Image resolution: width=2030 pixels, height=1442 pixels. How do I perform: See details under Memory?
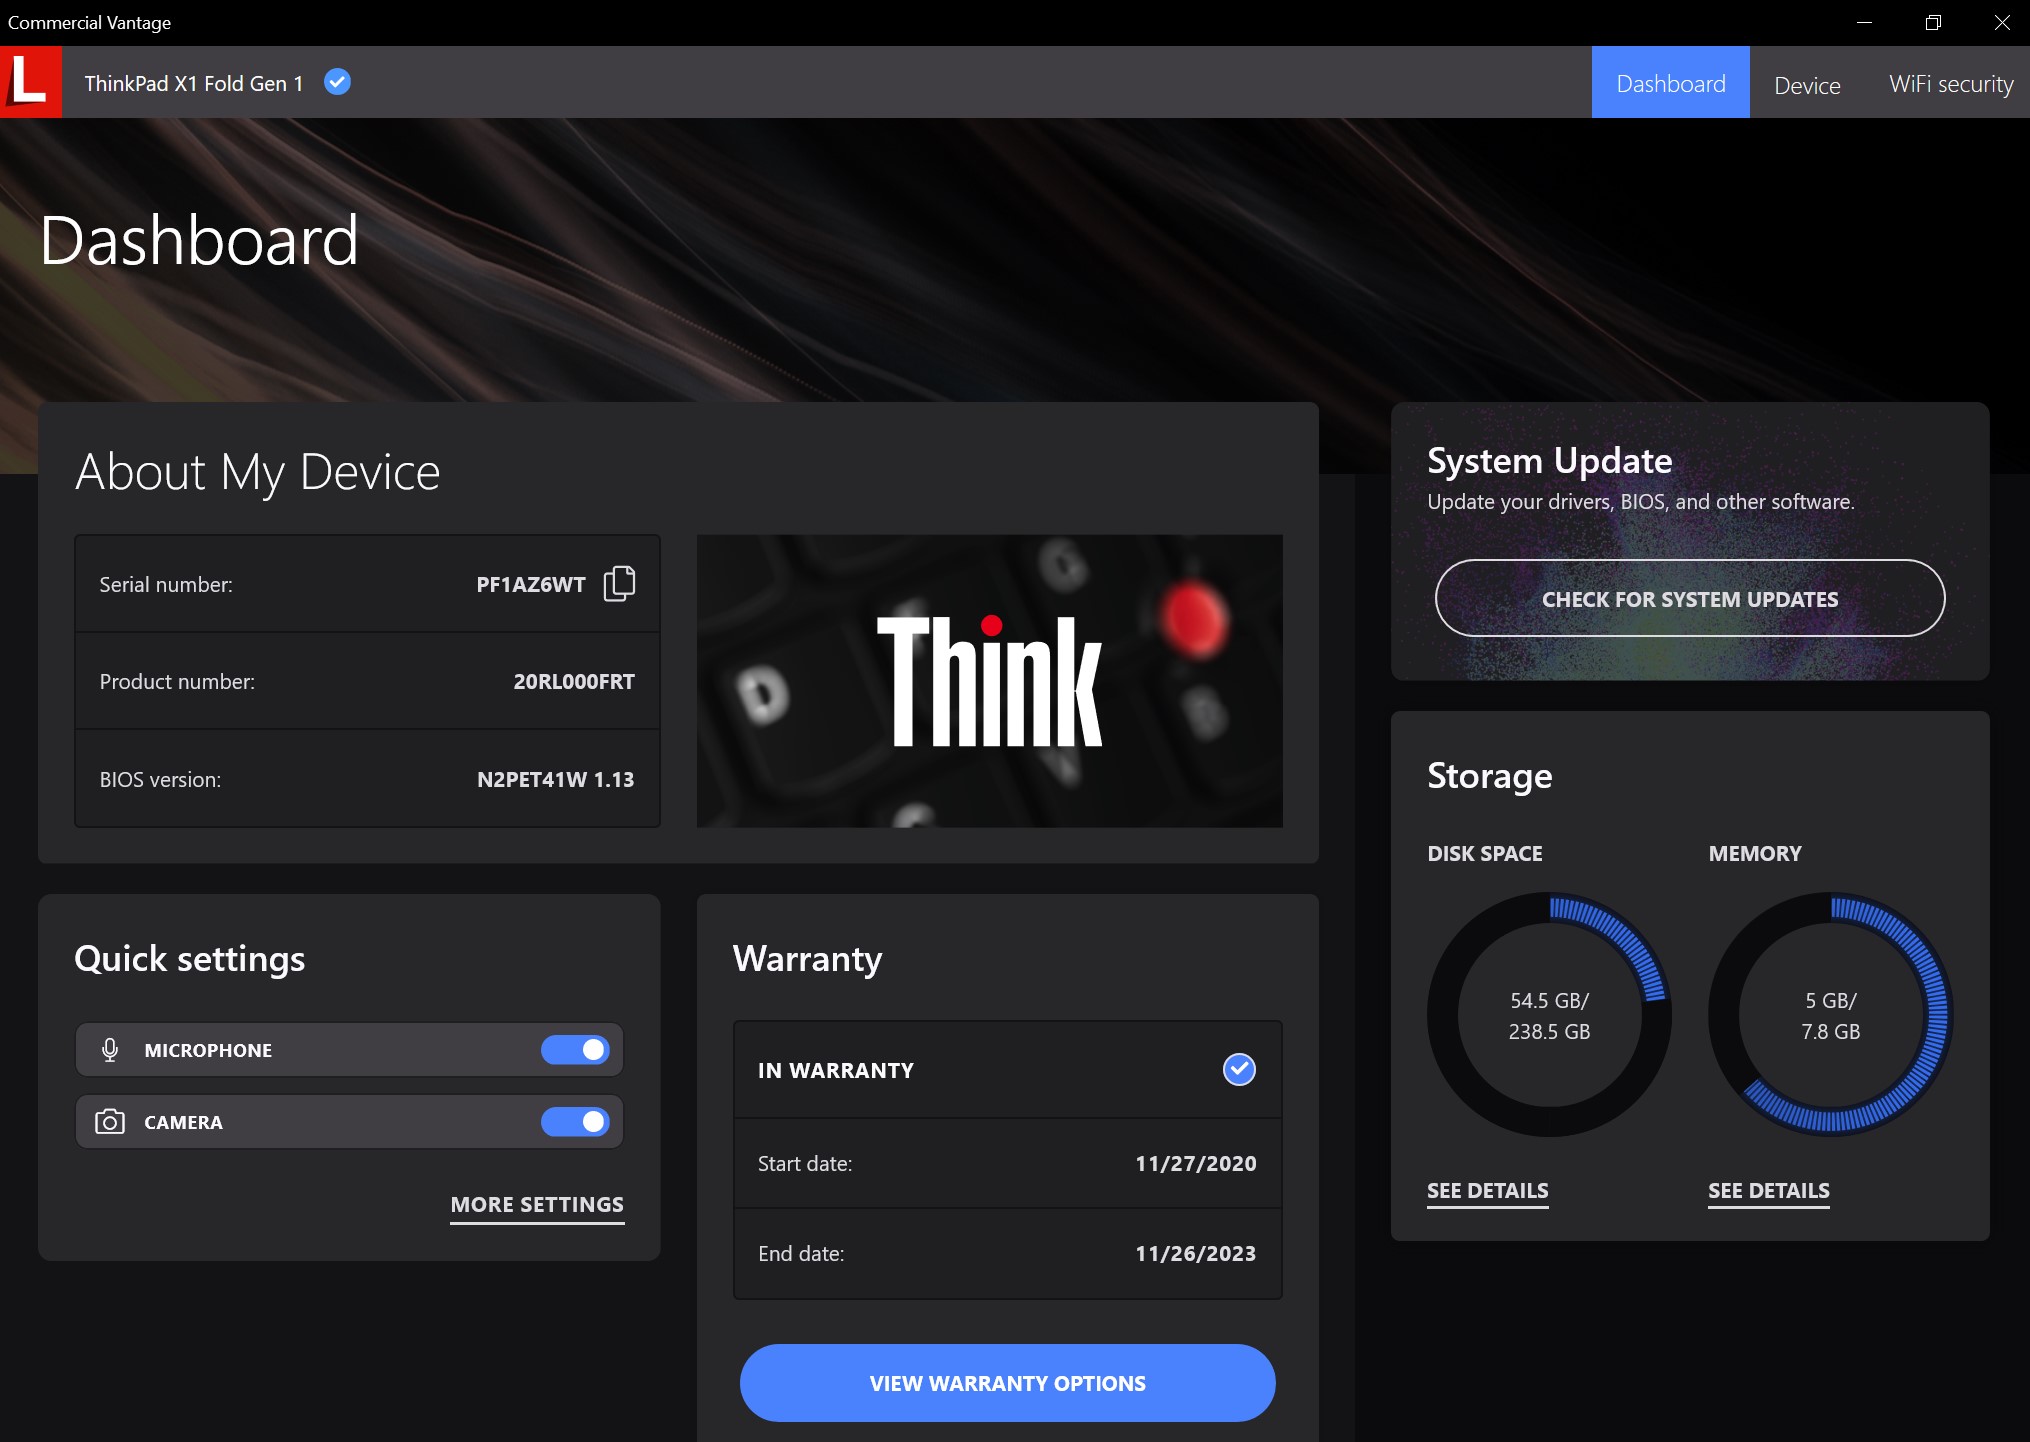click(1768, 1191)
